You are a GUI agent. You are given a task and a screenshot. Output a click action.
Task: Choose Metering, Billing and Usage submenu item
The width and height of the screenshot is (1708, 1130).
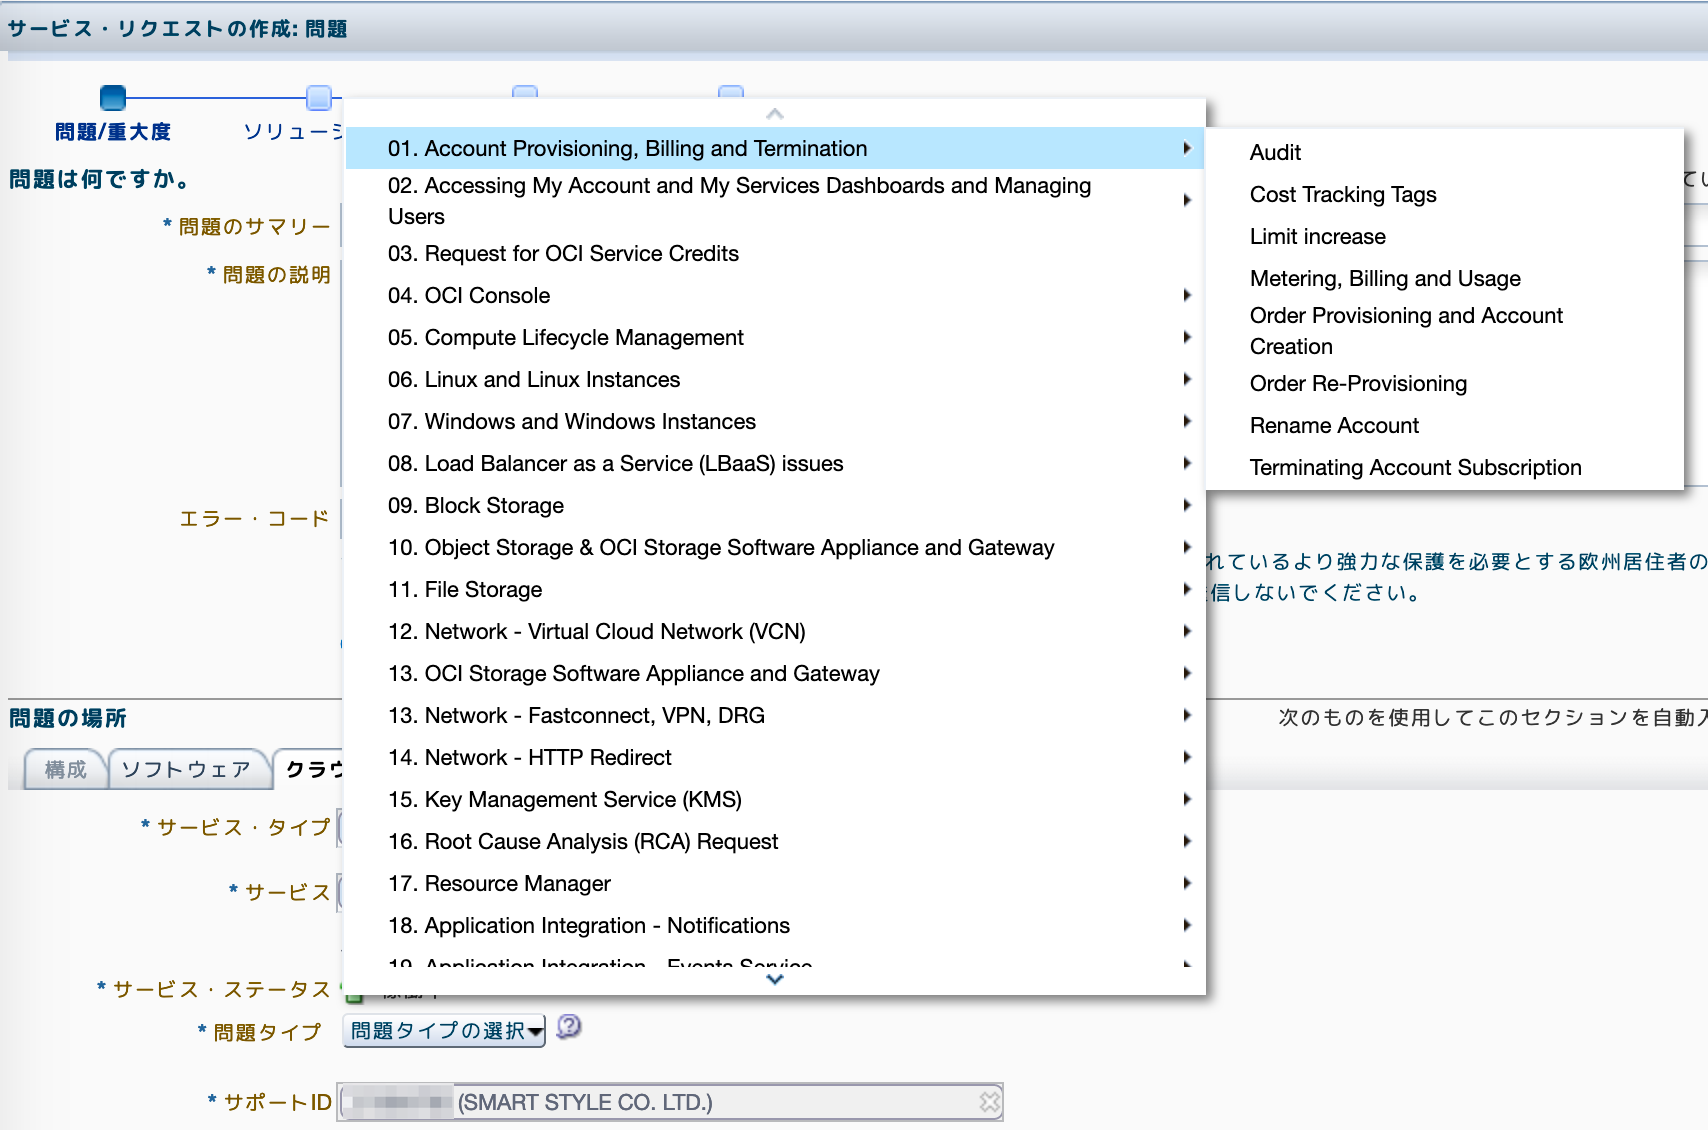[x=1445, y=278]
